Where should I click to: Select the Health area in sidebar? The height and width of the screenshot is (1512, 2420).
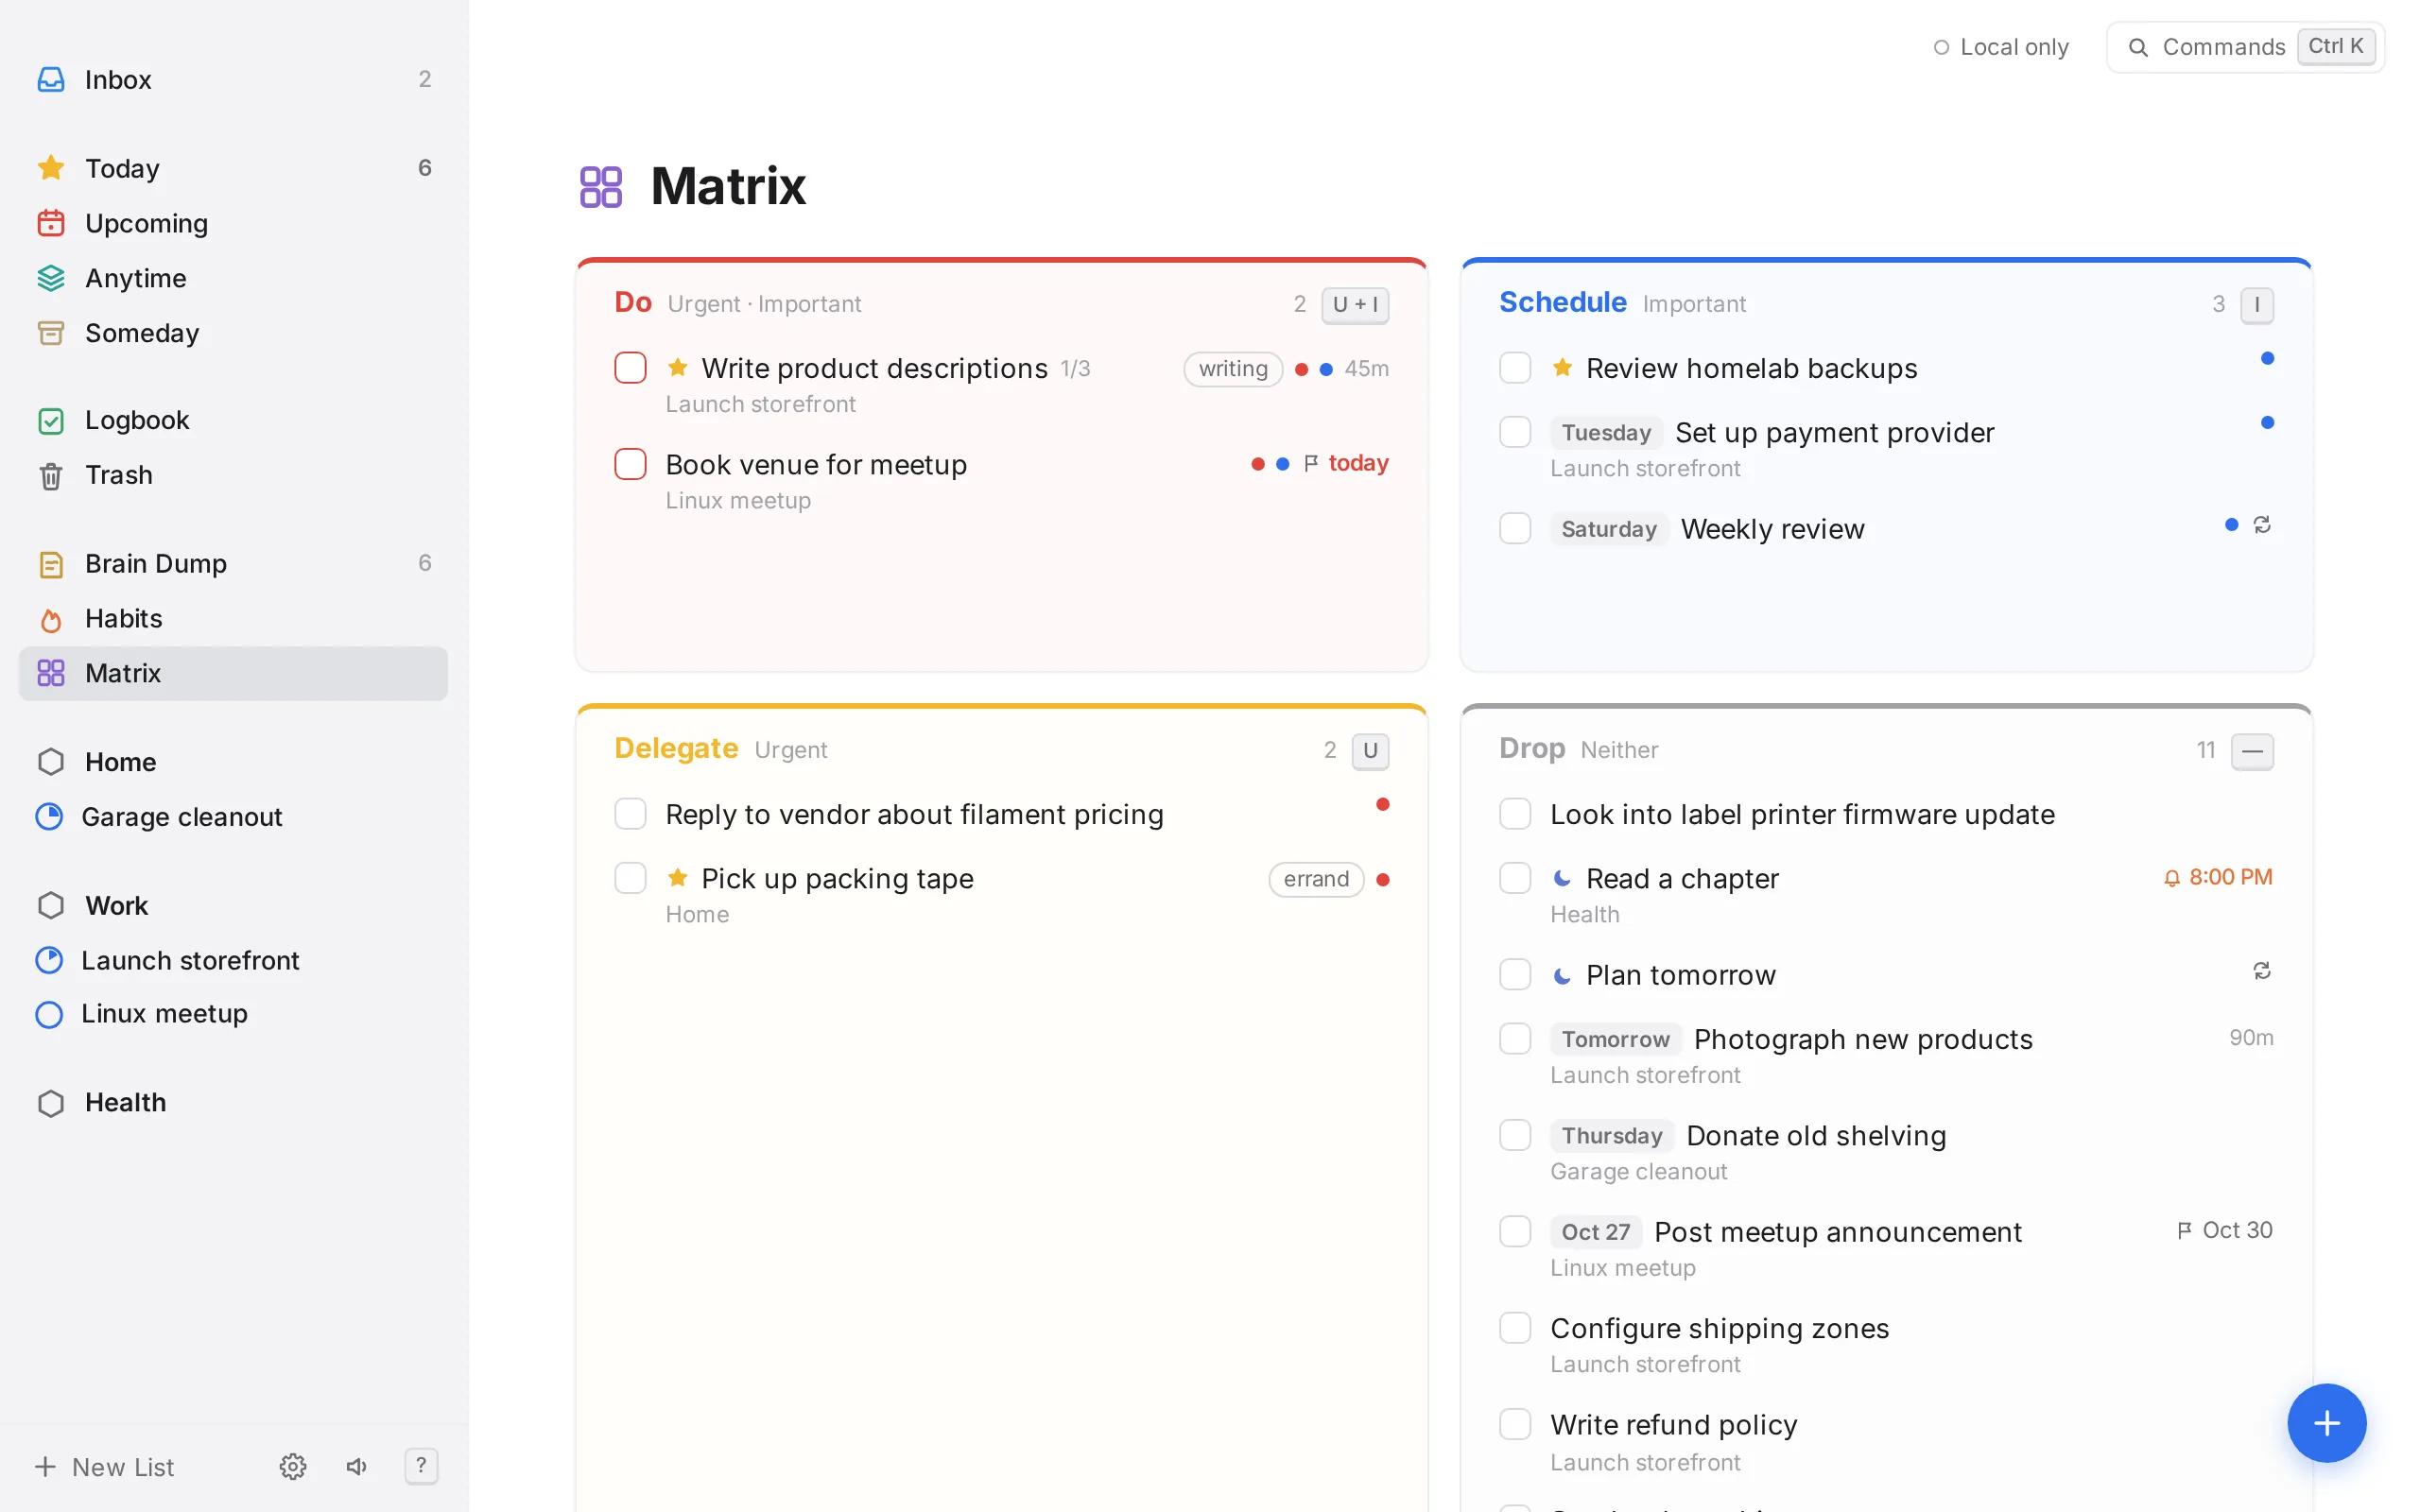point(233,1102)
